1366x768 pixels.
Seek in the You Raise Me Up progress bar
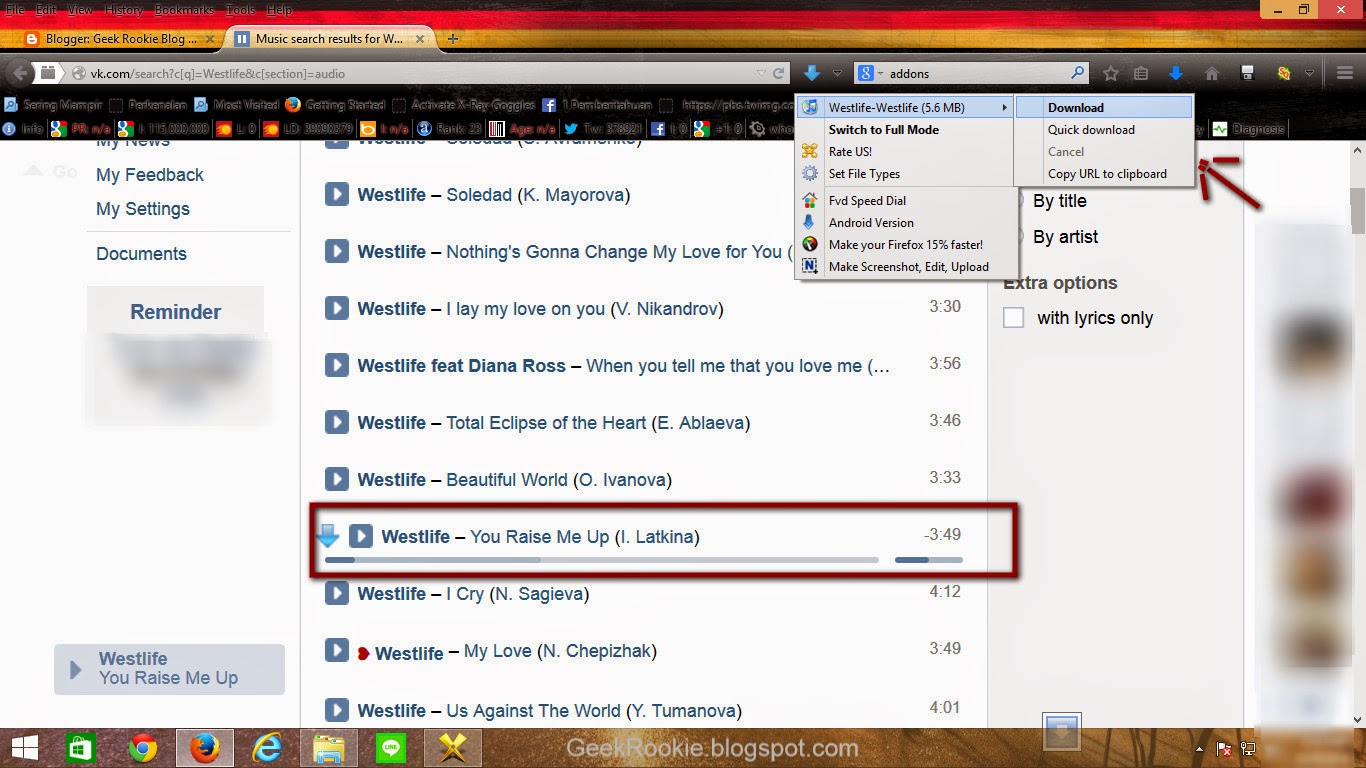(602, 560)
